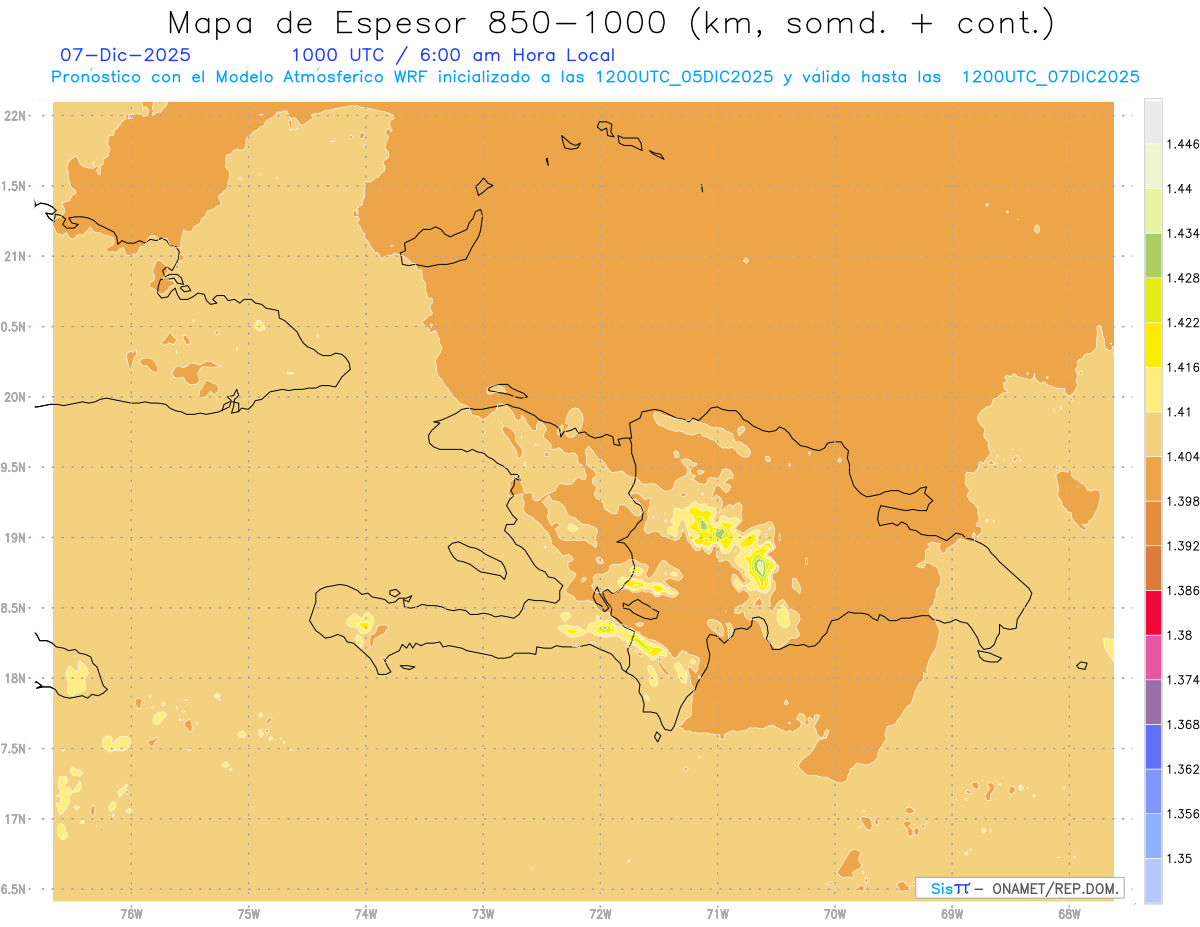Select the legend value 1.404
Image resolution: width=1200 pixels, height=927 pixels.
click(1184, 456)
